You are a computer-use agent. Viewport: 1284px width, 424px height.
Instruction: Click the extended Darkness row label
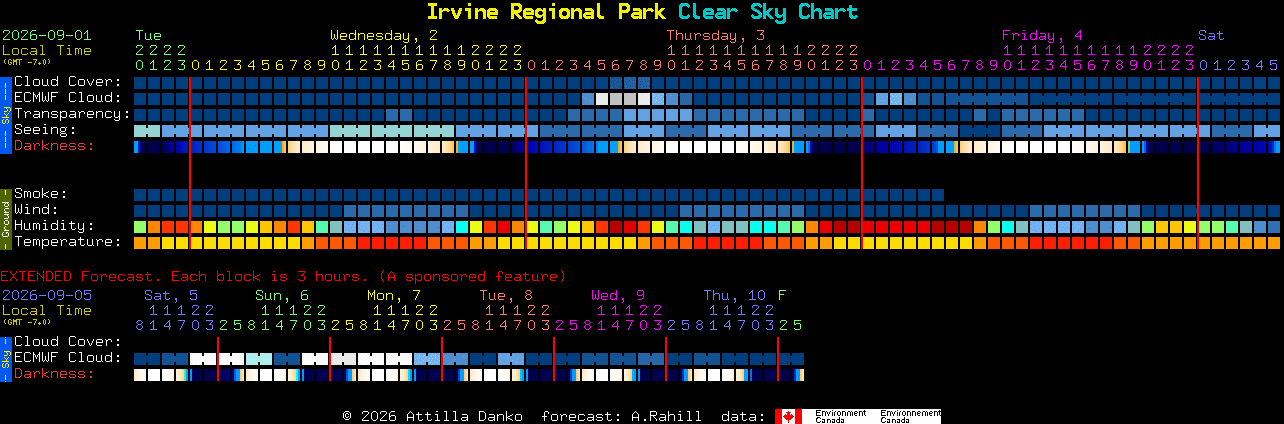[54, 374]
